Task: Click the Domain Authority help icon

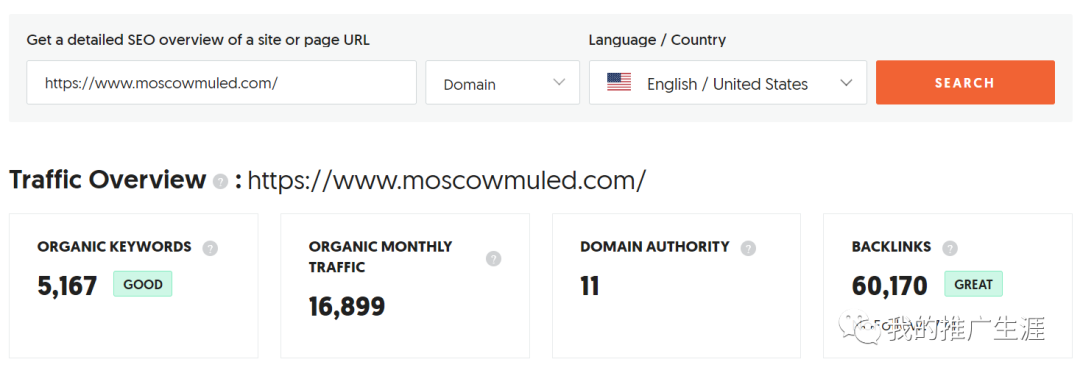Action: 748,248
